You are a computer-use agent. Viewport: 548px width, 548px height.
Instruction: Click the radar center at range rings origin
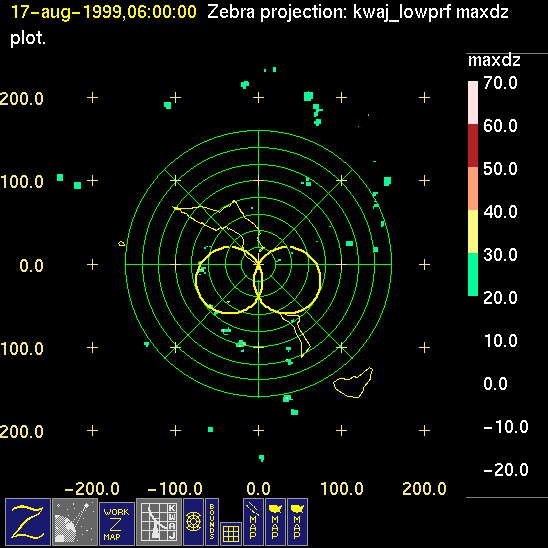coord(258,265)
